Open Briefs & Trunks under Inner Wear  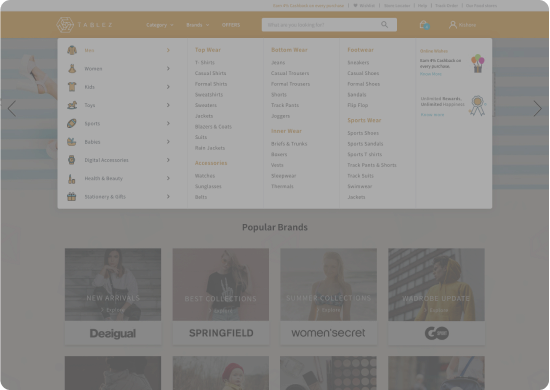coord(289,144)
